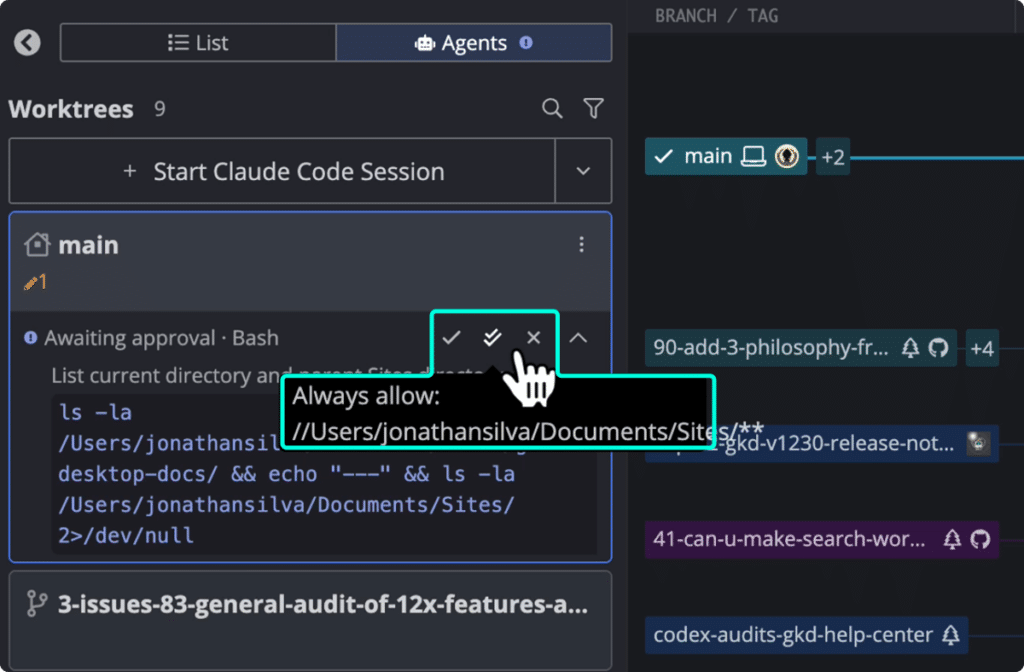Click bell icon on 90-add-3-philosophy branch
The image size is (1024, 672).
click(x=910, y=348)
